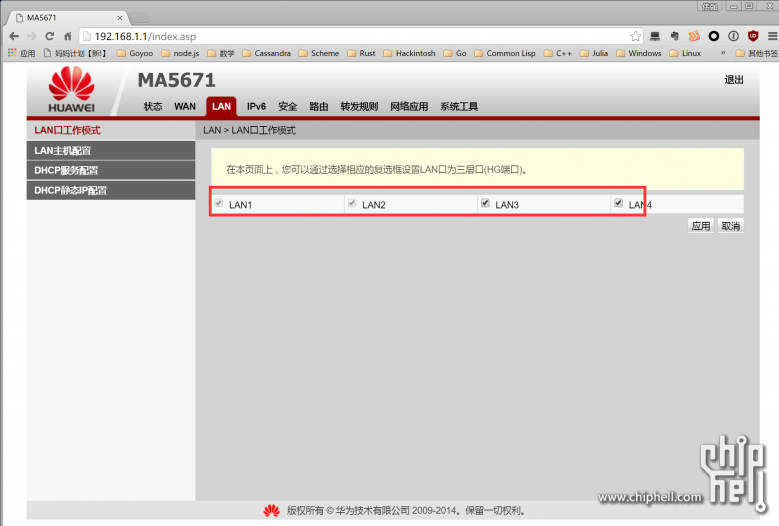
Task: Open the Goyoo bookmark folder
Action: (135, 53)
